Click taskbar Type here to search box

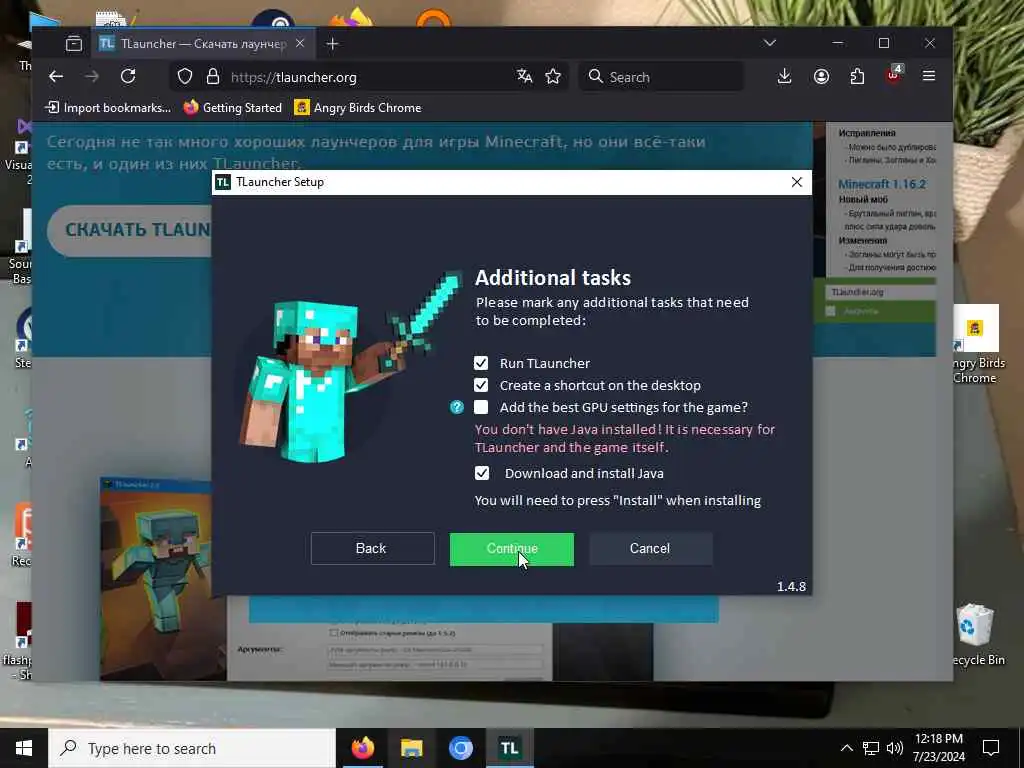(x=192, y=748)
